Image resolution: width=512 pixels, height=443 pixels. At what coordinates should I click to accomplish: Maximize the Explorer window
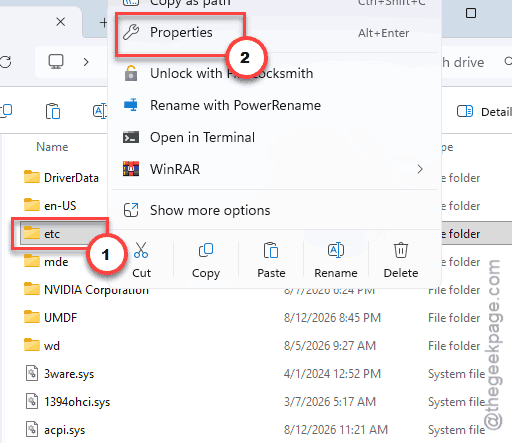point(471,13)
